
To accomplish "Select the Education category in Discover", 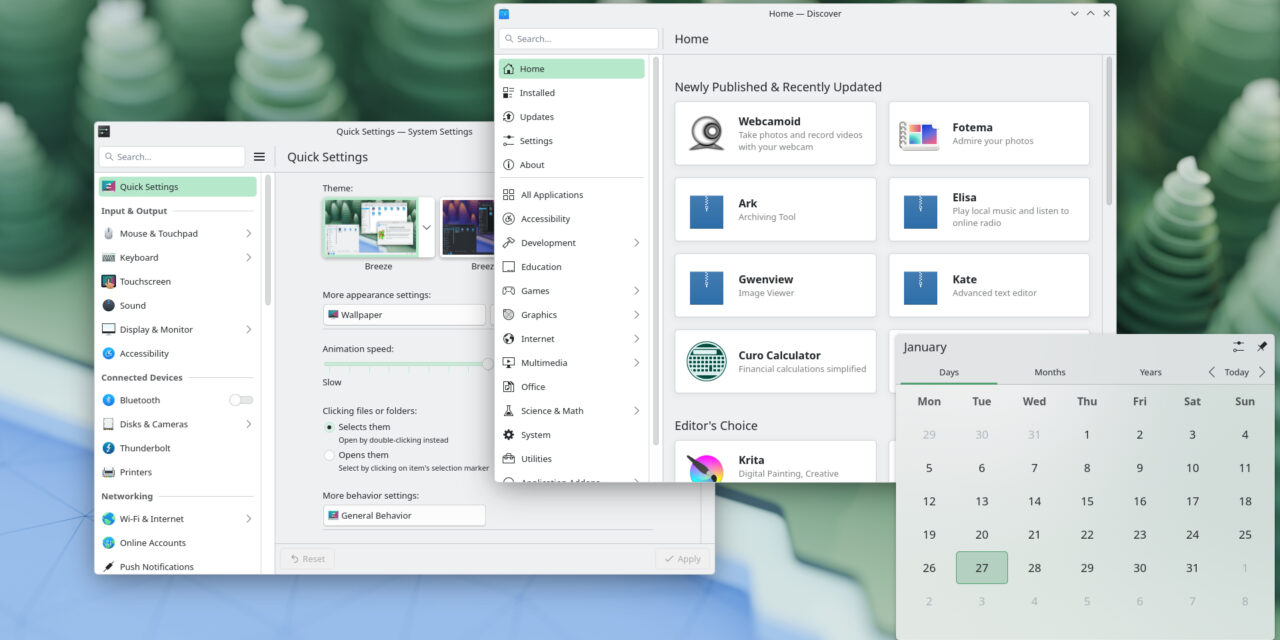I will click(572, 267).
